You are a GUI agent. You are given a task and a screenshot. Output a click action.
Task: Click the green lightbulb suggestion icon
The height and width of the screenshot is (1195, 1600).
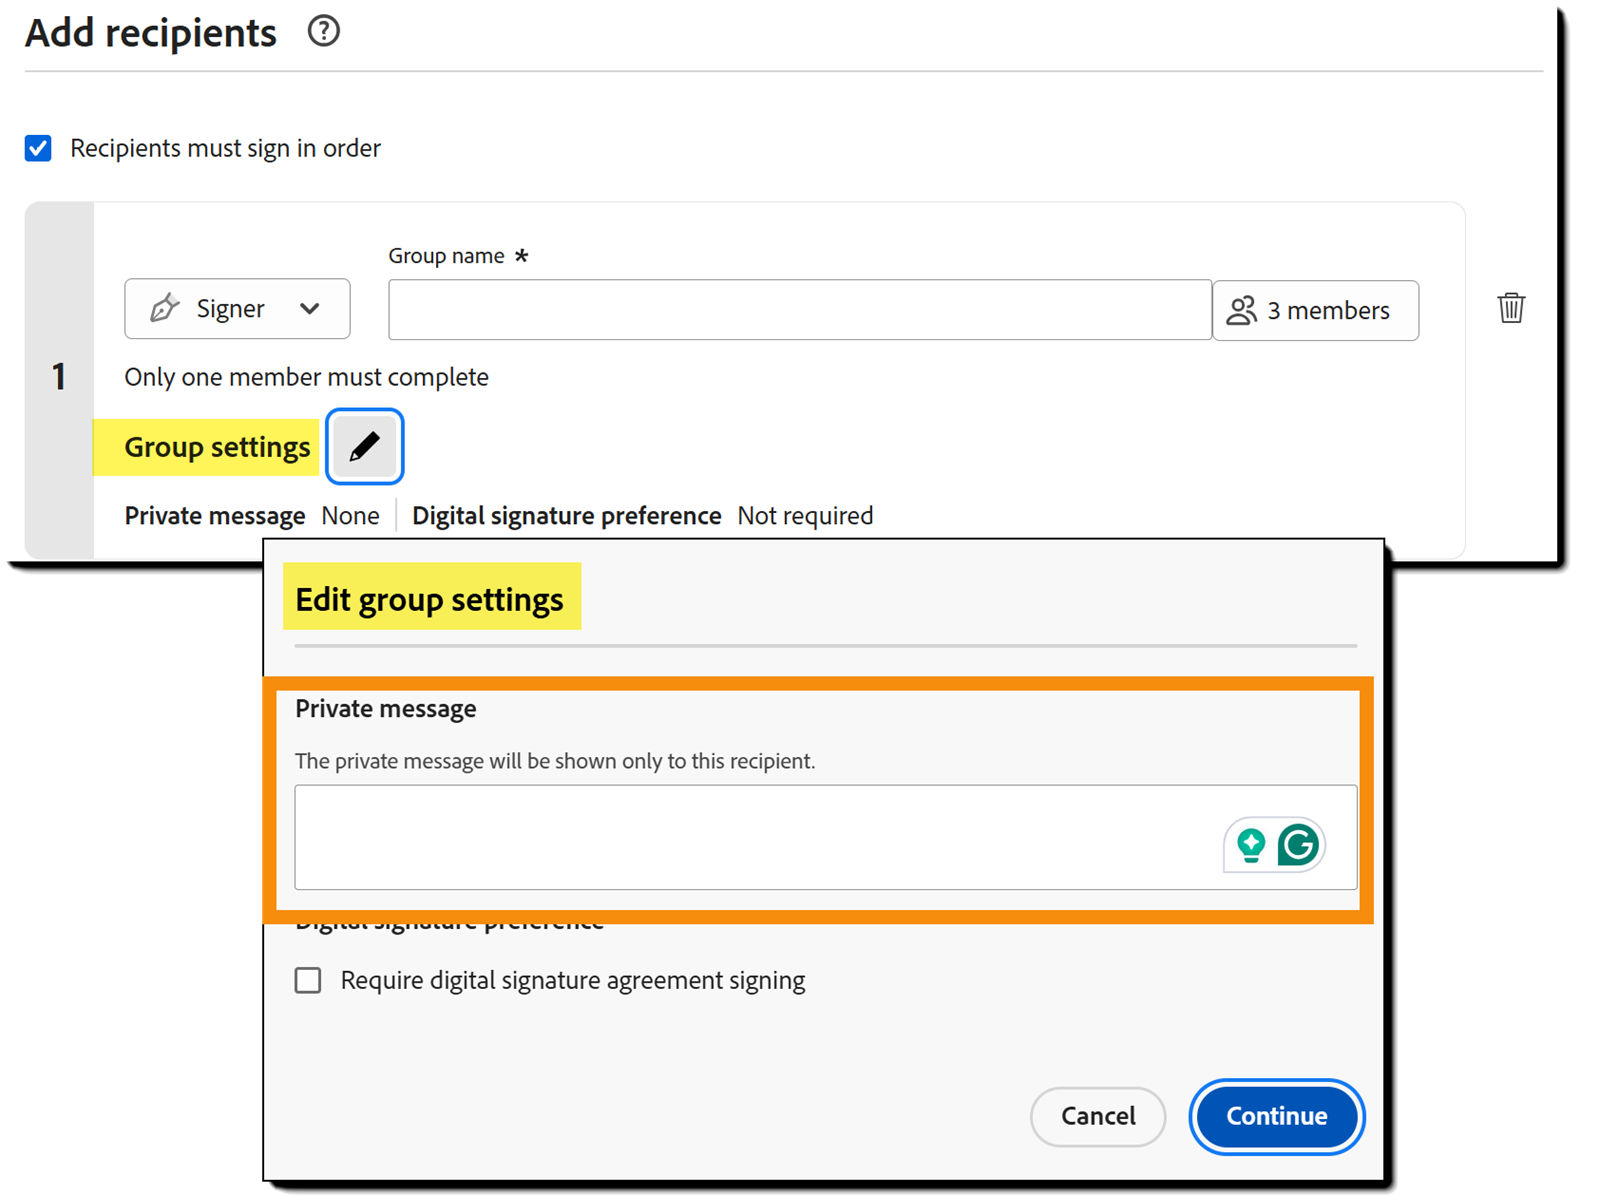tap(1250, 845)
